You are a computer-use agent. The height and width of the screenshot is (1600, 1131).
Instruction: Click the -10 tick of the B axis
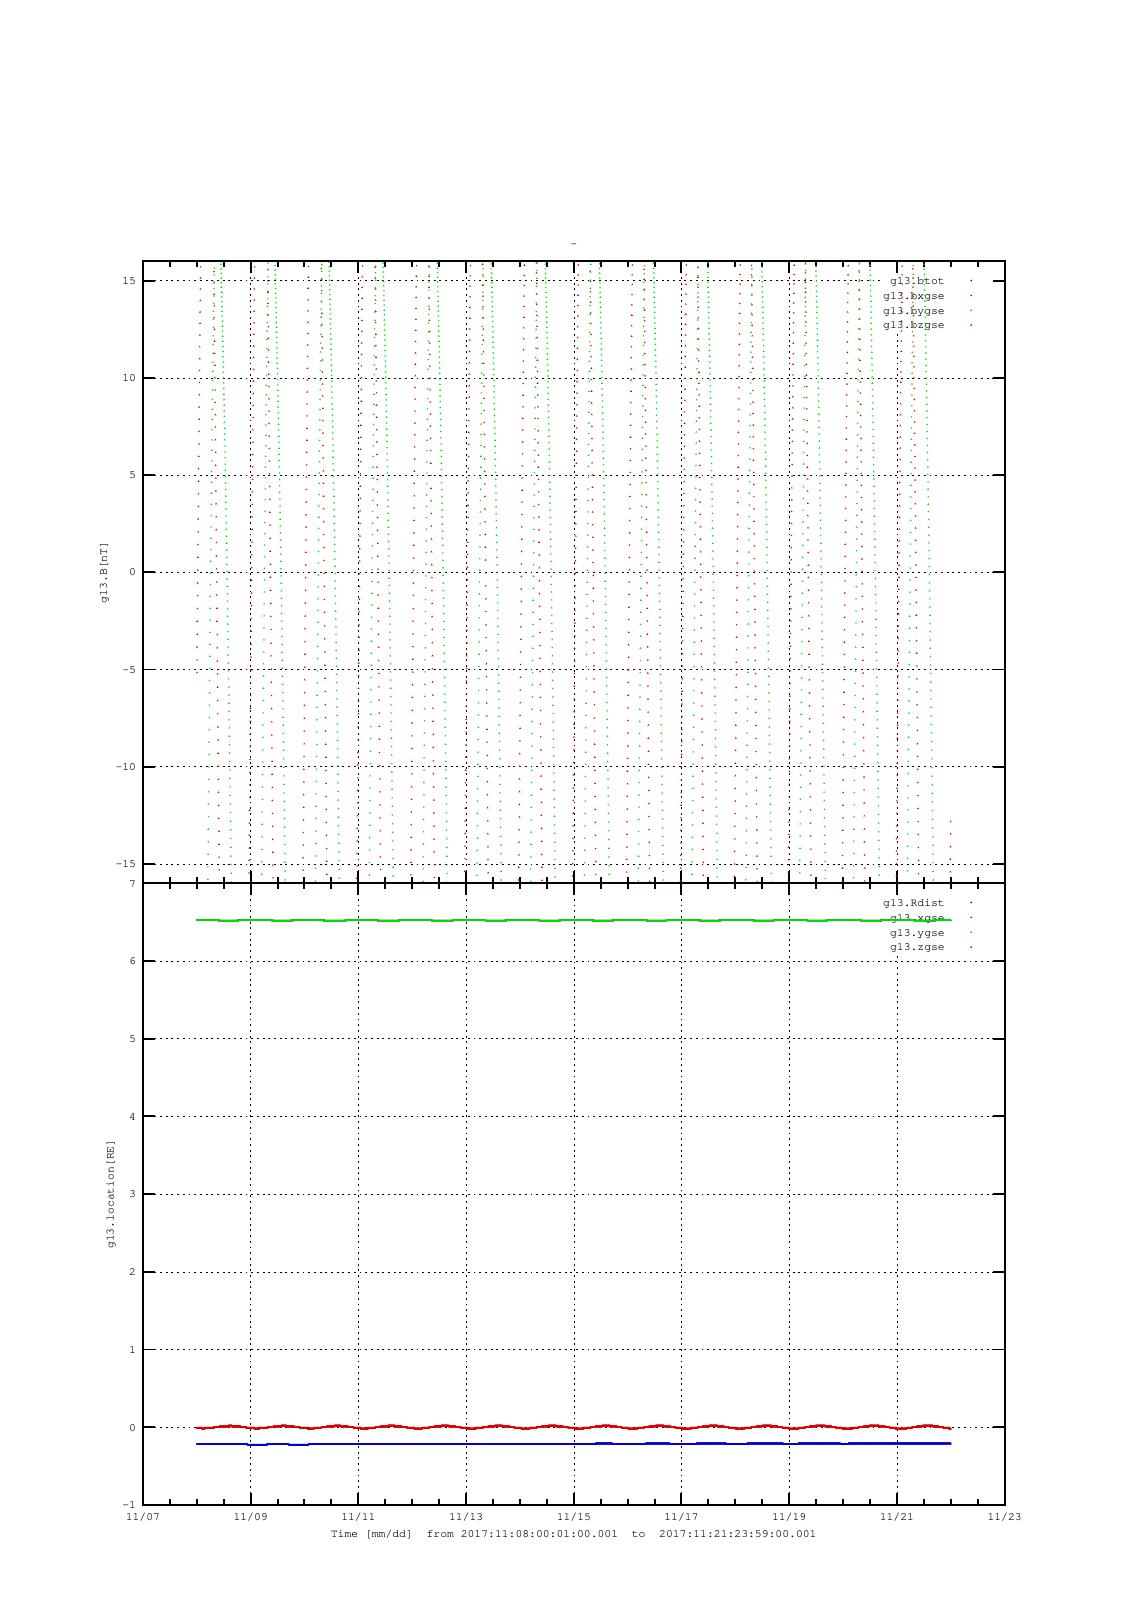tap(126, 767)
